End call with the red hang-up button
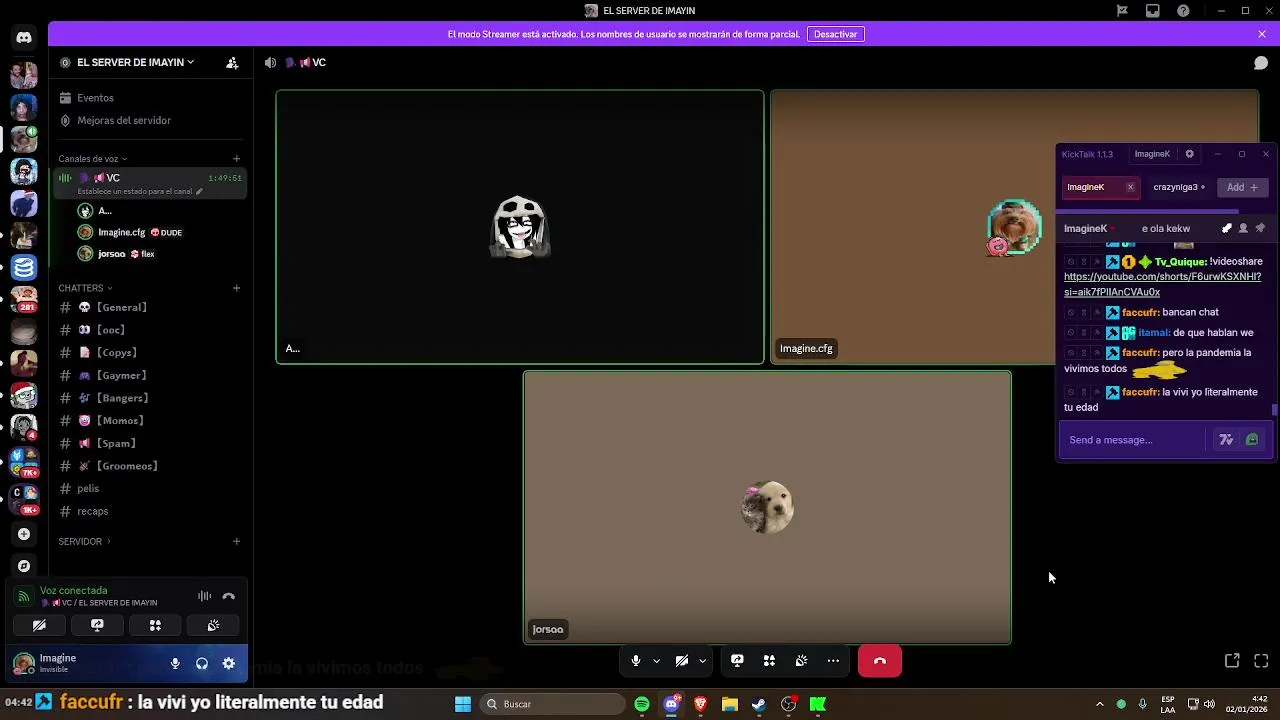 [880, 661]
